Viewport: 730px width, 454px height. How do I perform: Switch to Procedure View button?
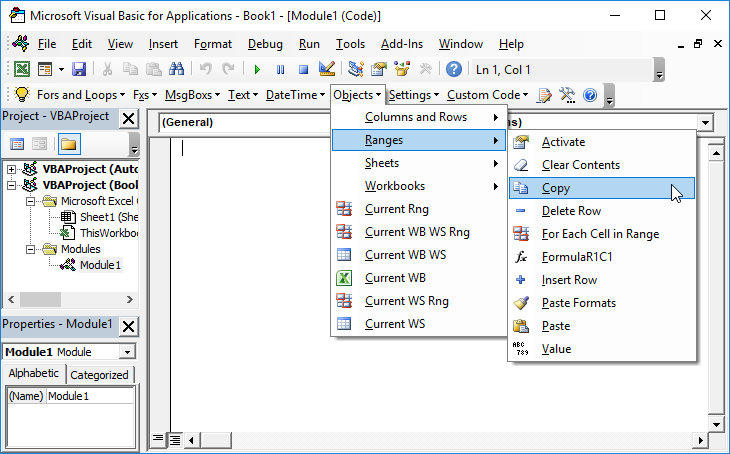tap(158, 439)
